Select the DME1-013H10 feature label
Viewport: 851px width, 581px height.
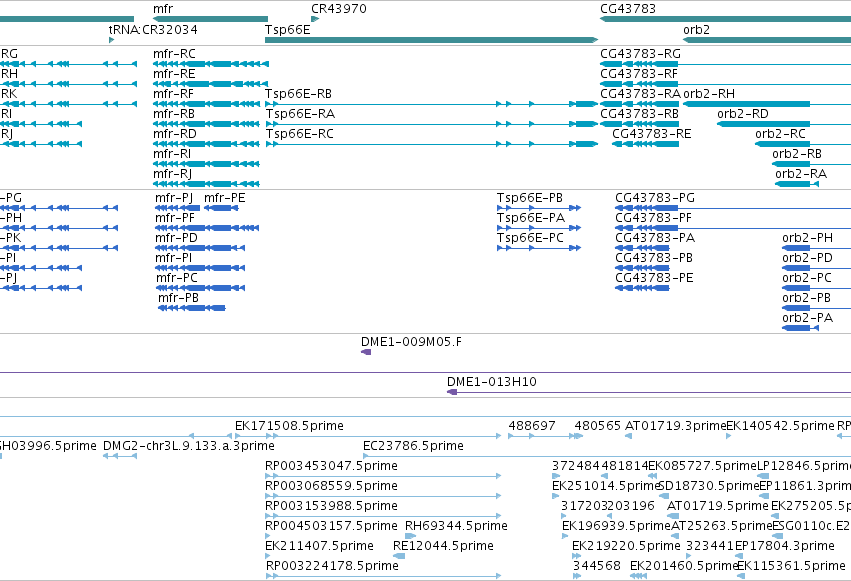pos(492,382)
